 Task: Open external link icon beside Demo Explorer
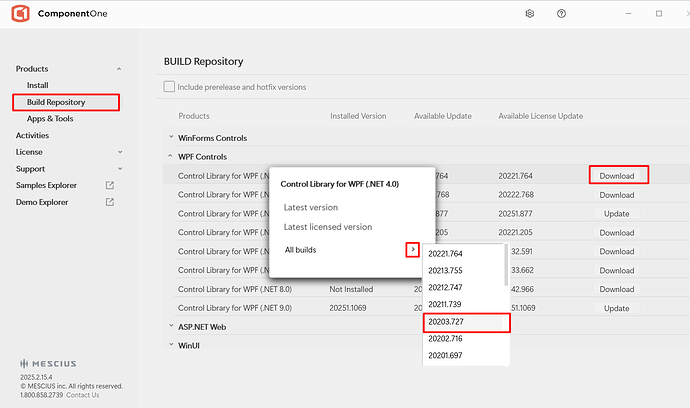(x=110, y=202)
